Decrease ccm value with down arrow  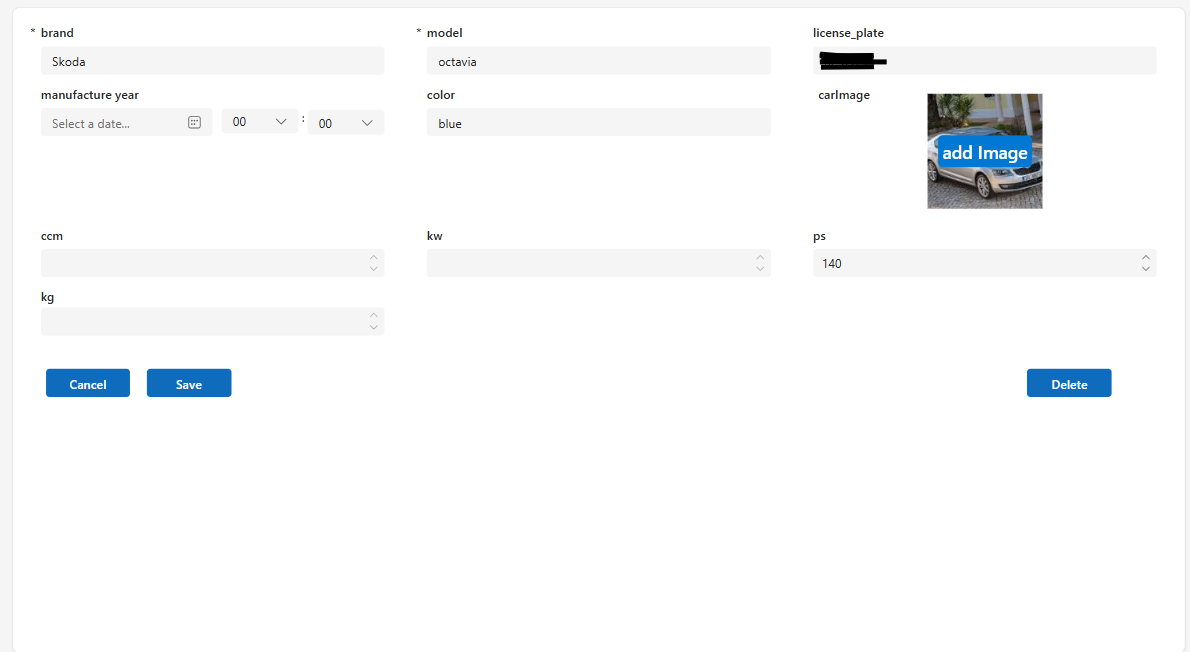(373, 269)
